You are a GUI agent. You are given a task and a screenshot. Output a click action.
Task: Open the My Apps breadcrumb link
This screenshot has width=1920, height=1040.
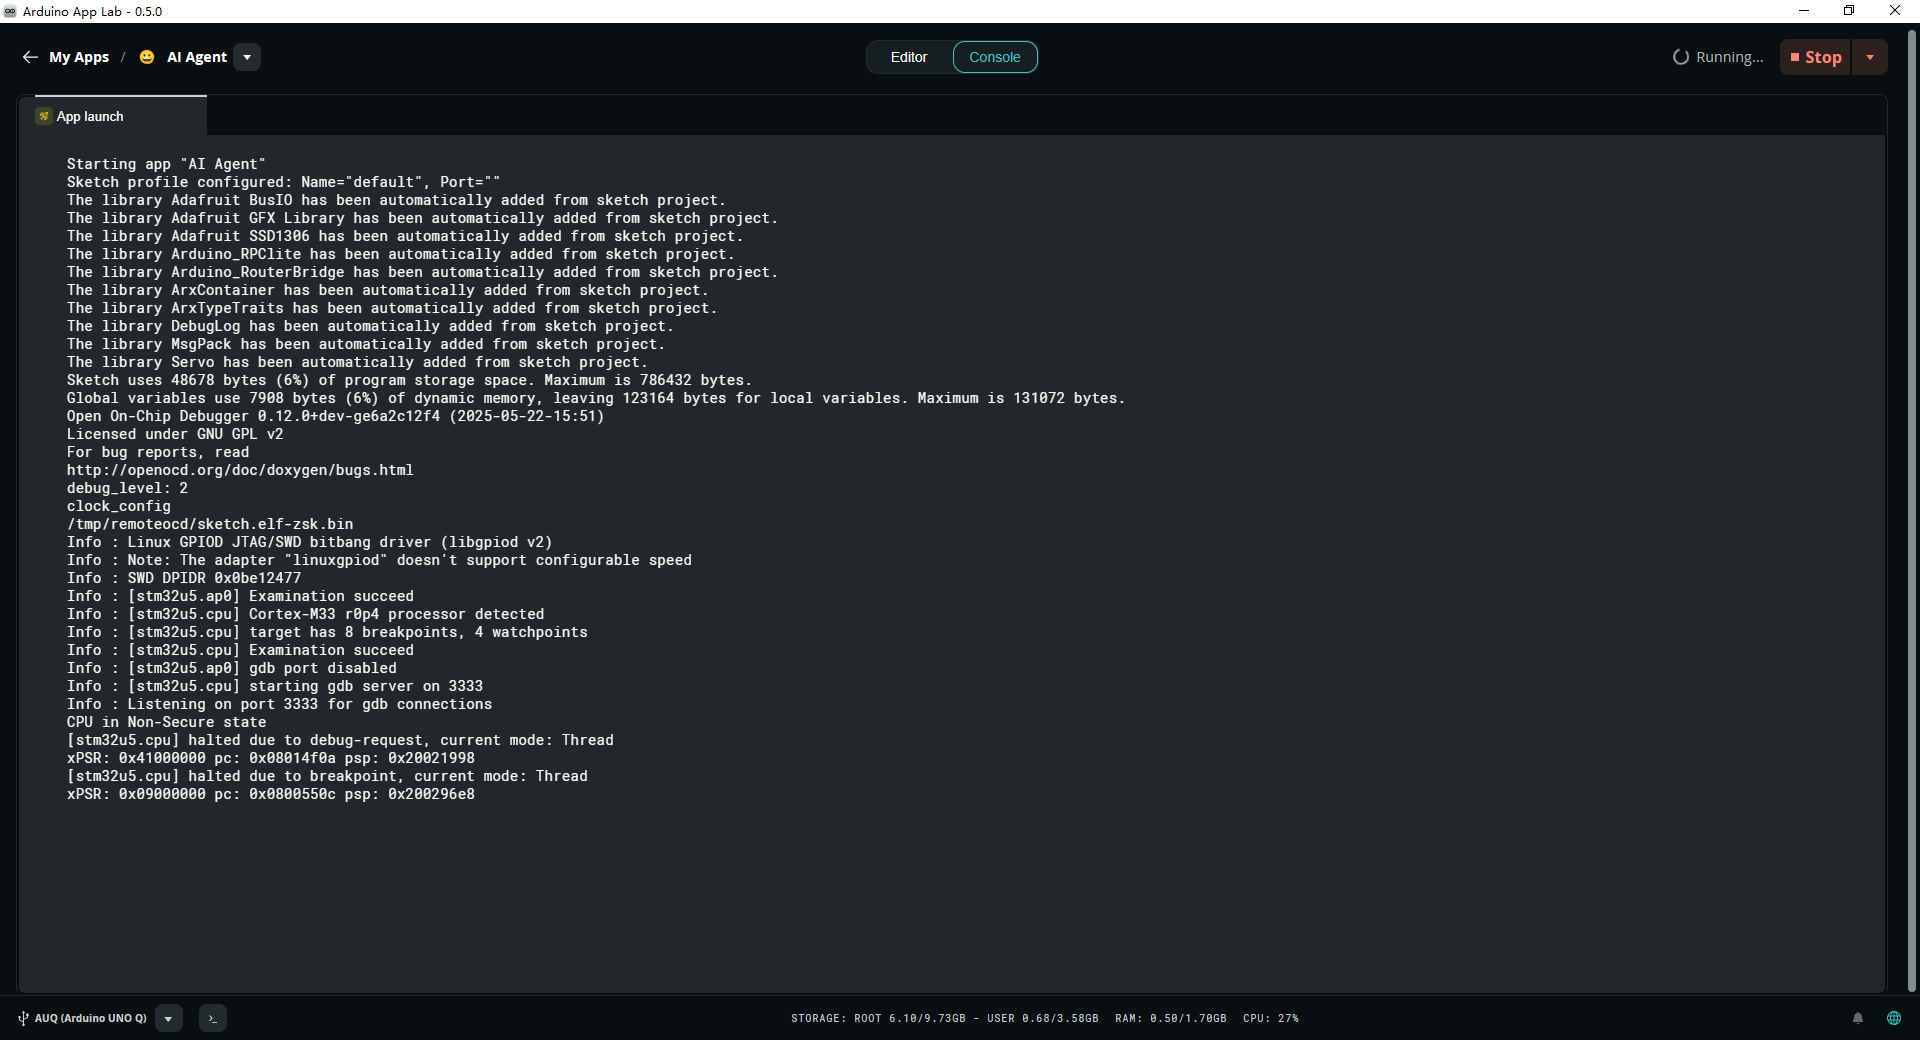79,57
